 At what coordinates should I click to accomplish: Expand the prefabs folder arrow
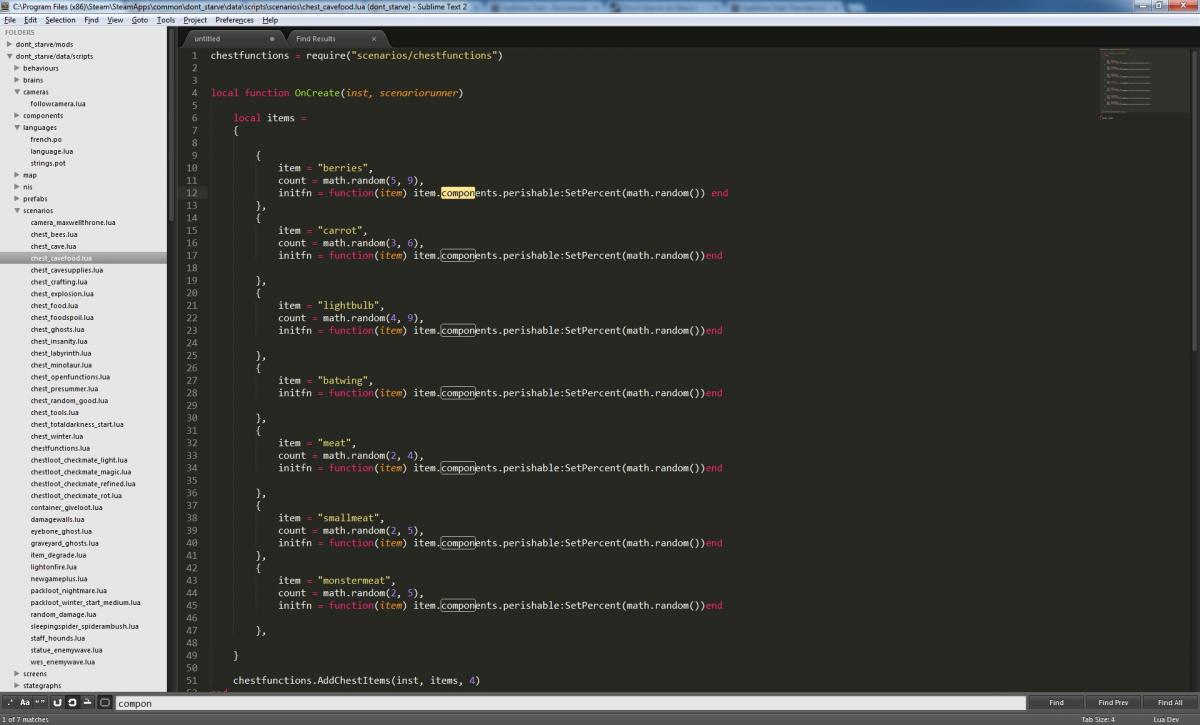point(17,199)
